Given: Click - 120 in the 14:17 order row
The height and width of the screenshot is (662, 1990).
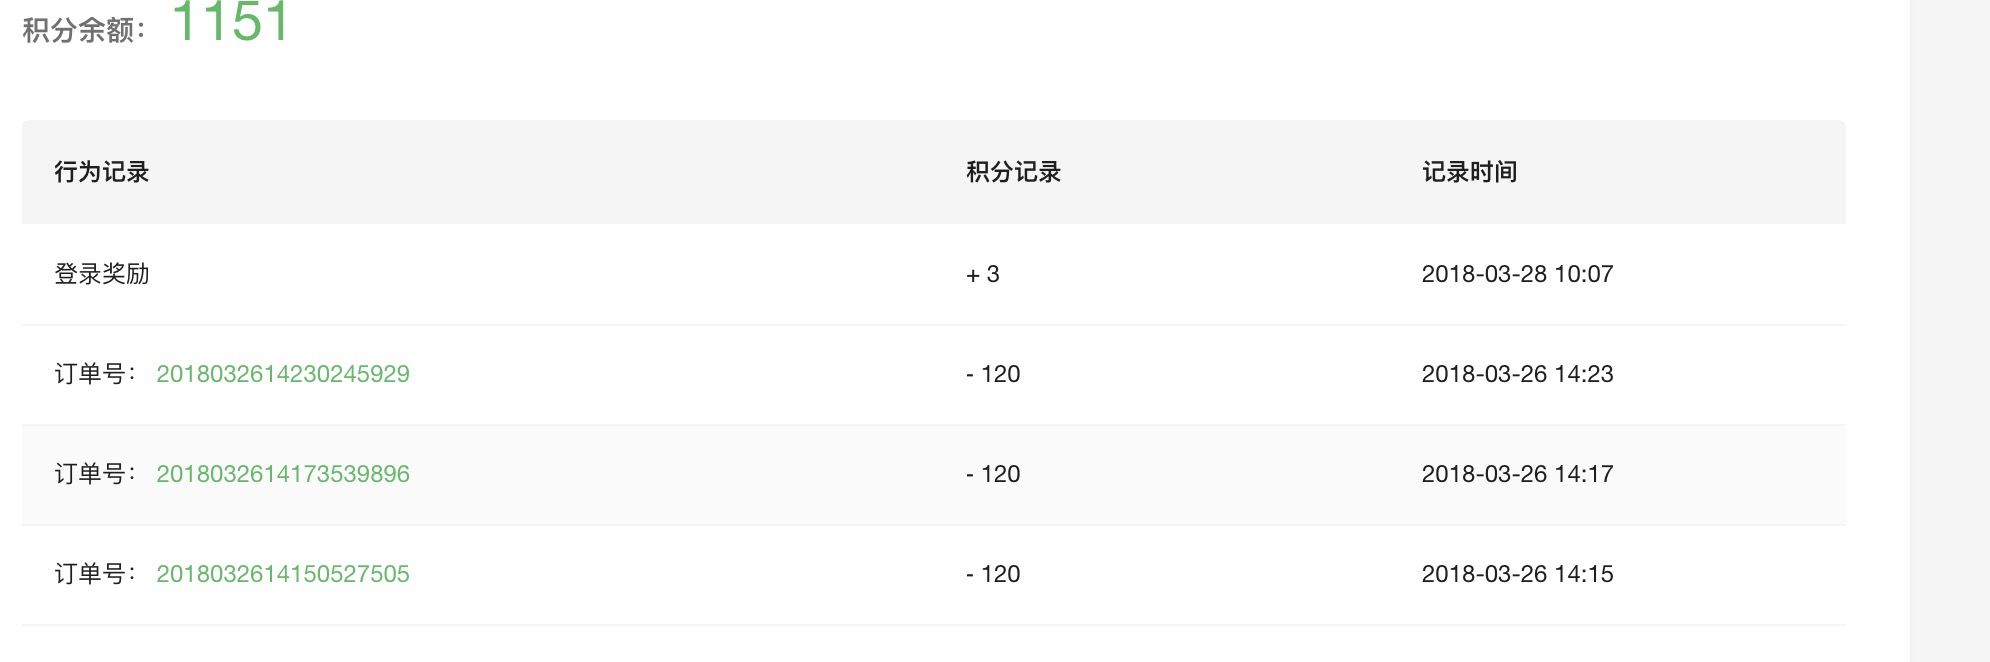Looking at the screenshot, I should (x=993, y=474).
